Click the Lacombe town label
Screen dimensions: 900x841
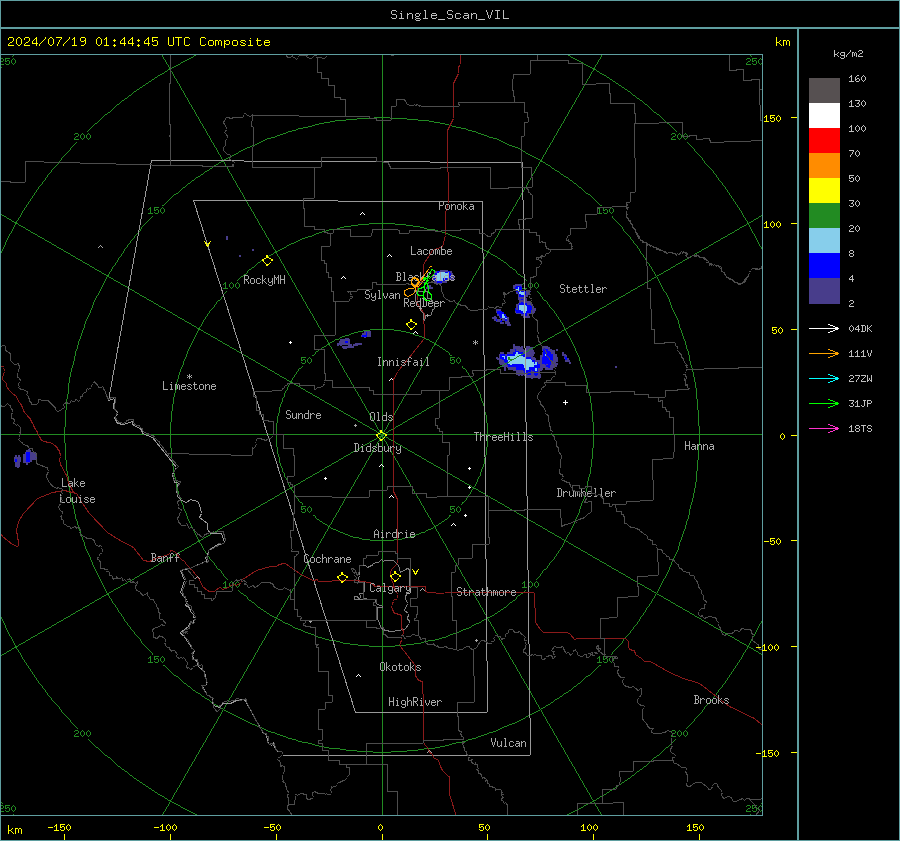[431, 251]
